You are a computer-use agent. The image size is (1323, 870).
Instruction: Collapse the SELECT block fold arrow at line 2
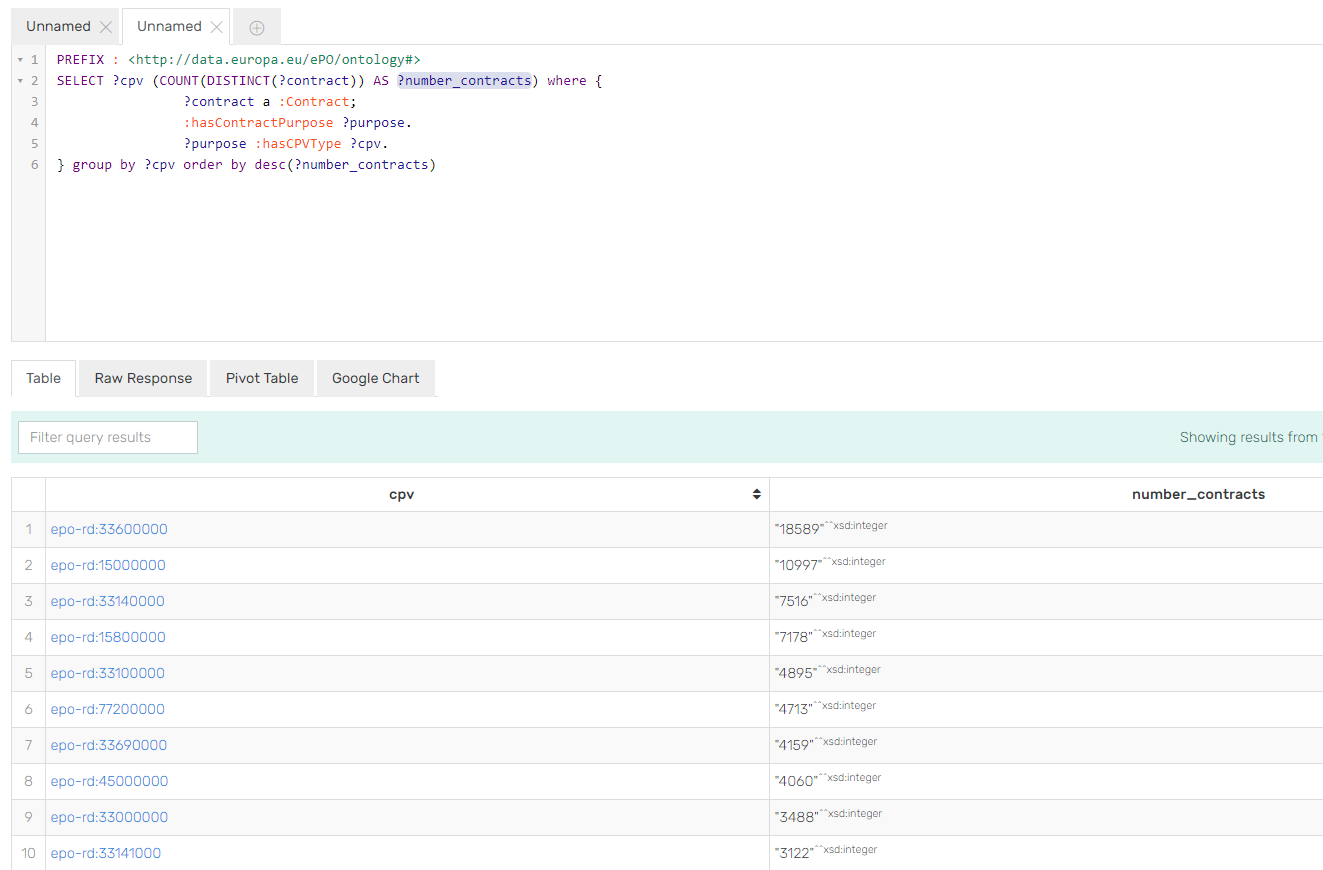point(20,81)
